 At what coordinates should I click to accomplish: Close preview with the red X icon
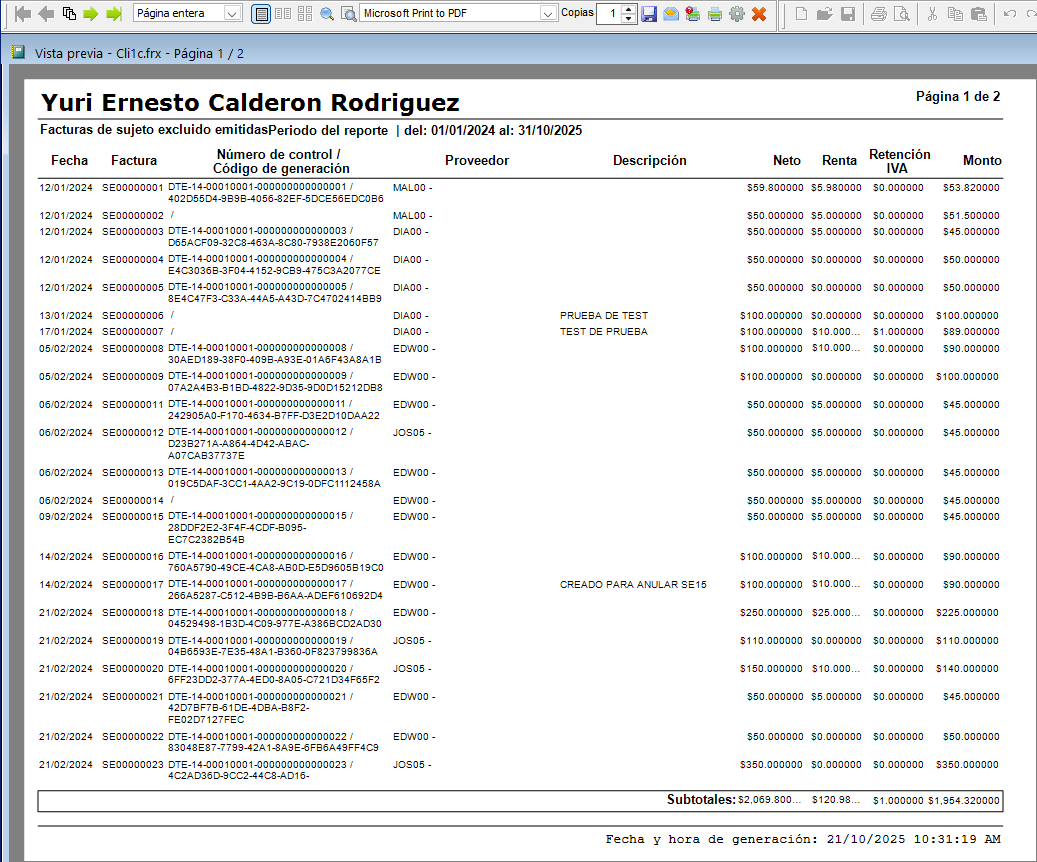point(759,13)
